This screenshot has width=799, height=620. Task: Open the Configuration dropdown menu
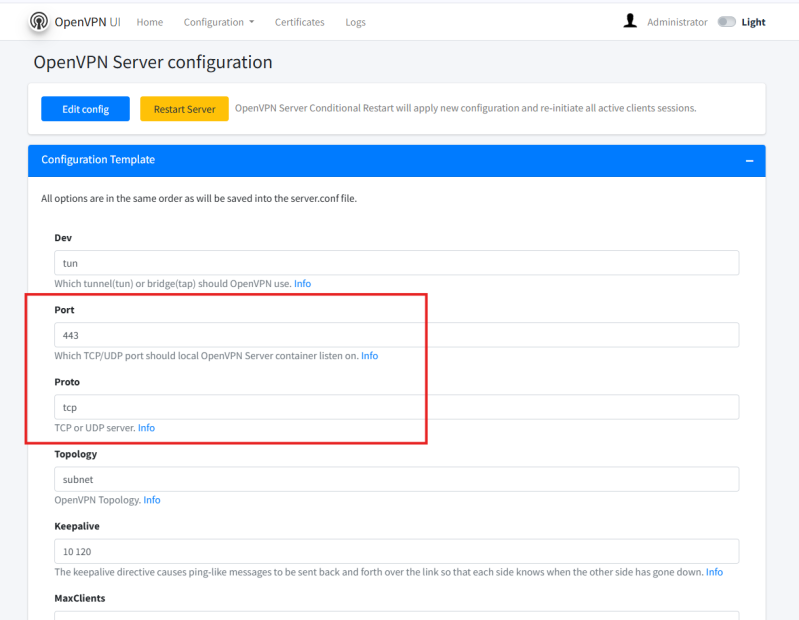(x=219, y=22)
